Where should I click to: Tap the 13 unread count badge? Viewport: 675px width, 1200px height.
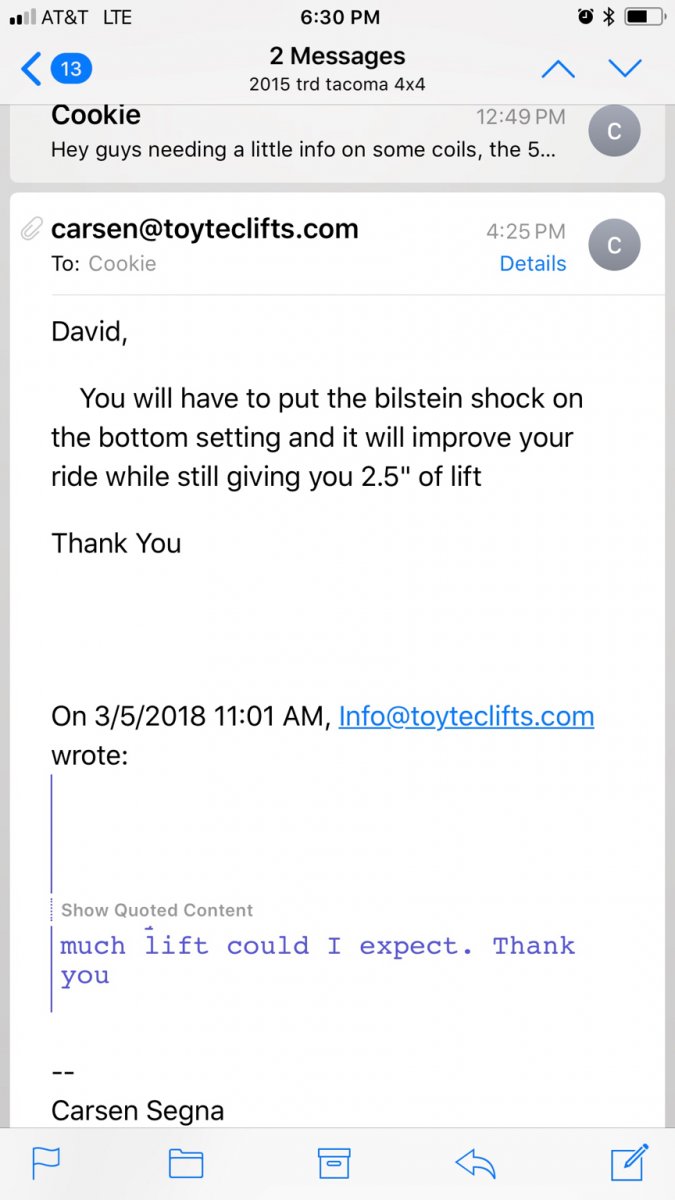[x=71, y=69]
